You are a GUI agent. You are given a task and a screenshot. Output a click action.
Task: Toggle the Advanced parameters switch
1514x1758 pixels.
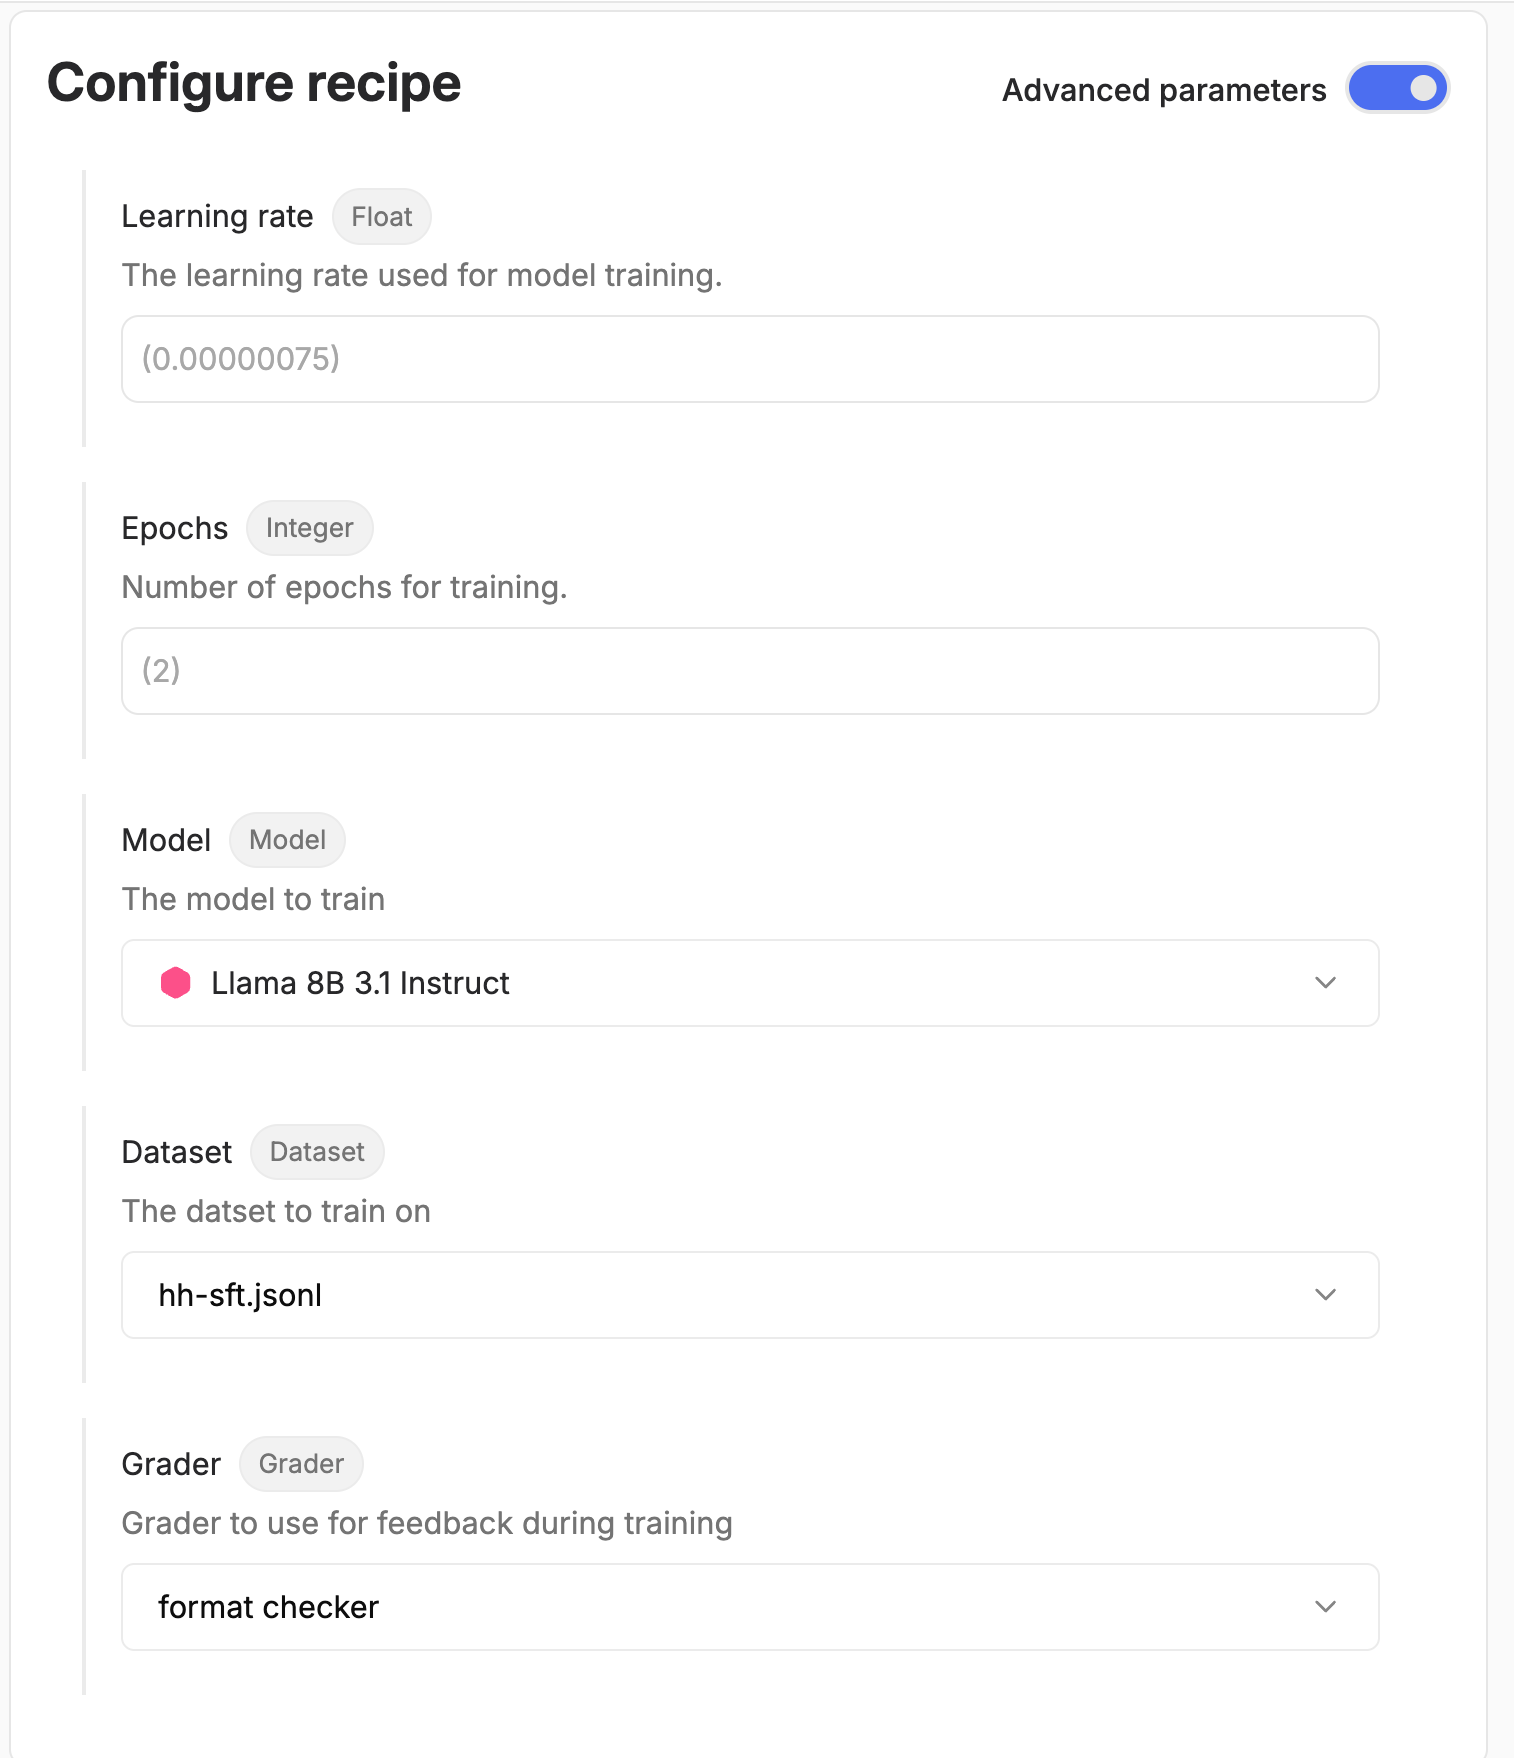tap(1397, 89)
